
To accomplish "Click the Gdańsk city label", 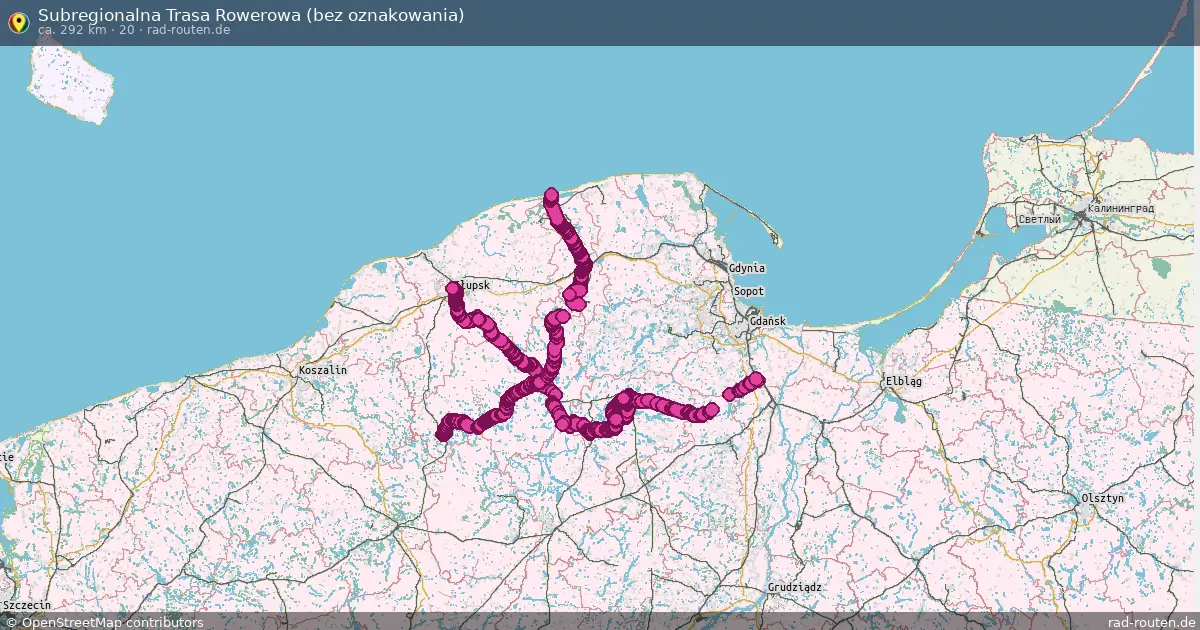I will point(767,321).
